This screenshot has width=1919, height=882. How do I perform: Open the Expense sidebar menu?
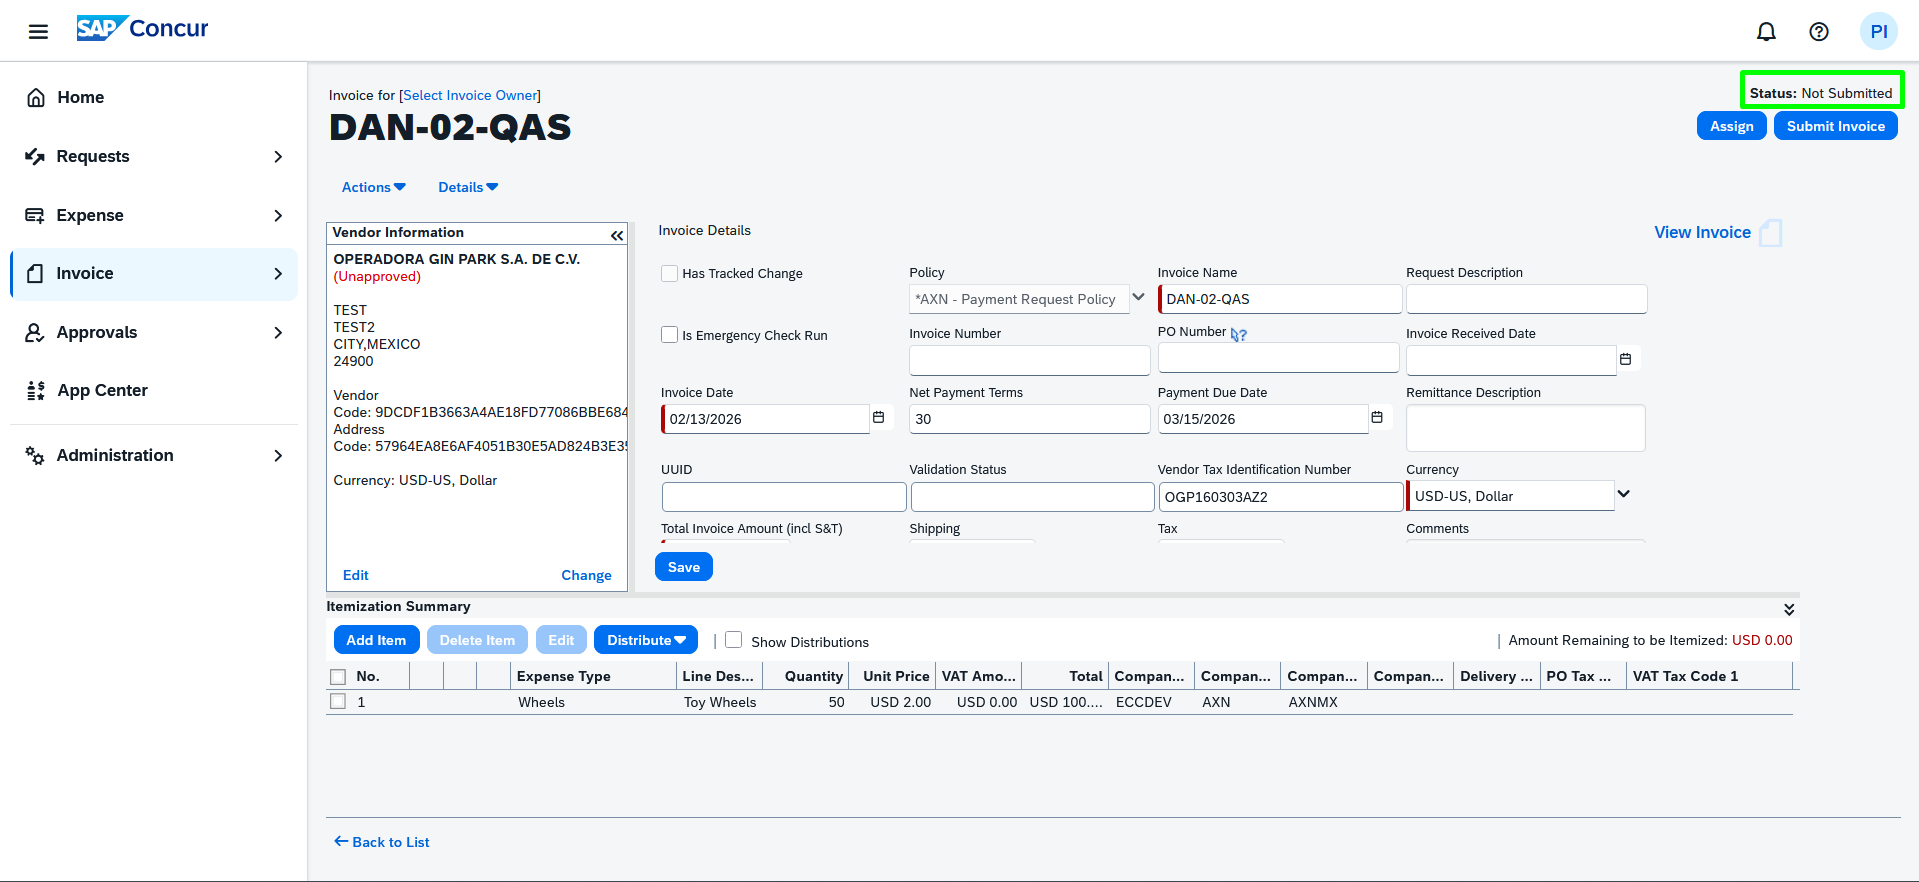(90, 215)
